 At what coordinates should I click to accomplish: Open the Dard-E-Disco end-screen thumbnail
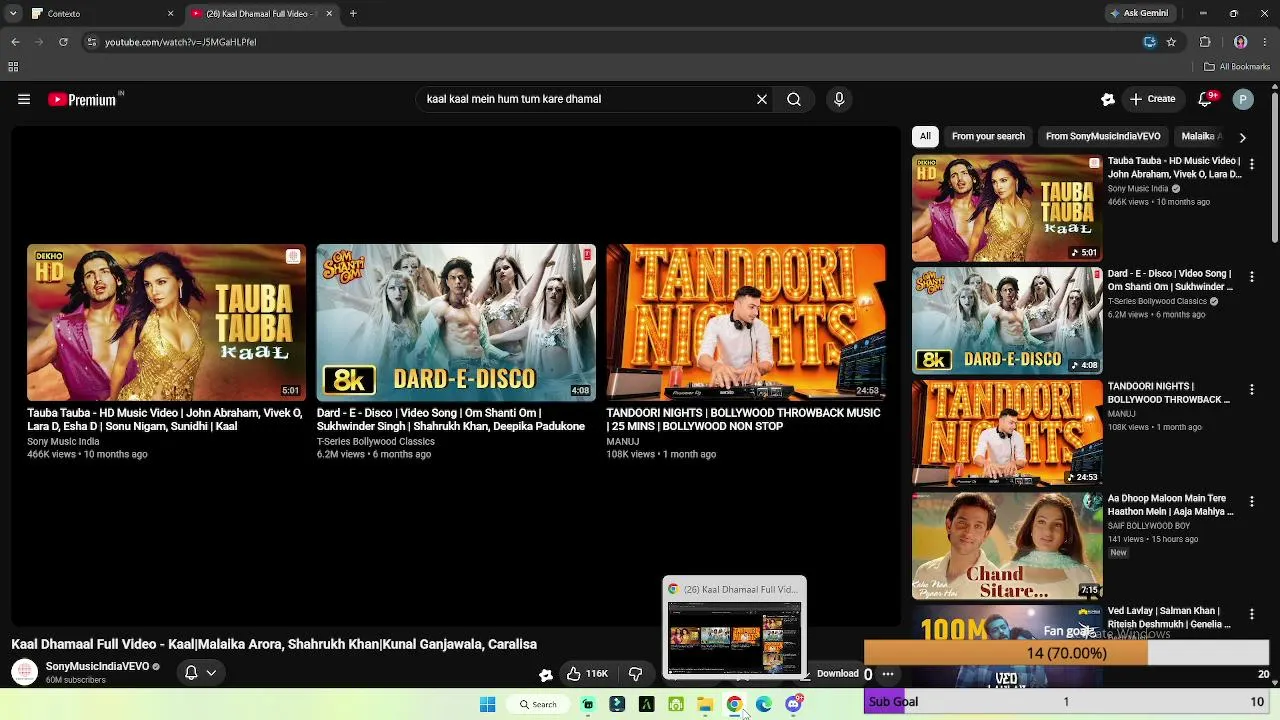click(x=456, y=322)
